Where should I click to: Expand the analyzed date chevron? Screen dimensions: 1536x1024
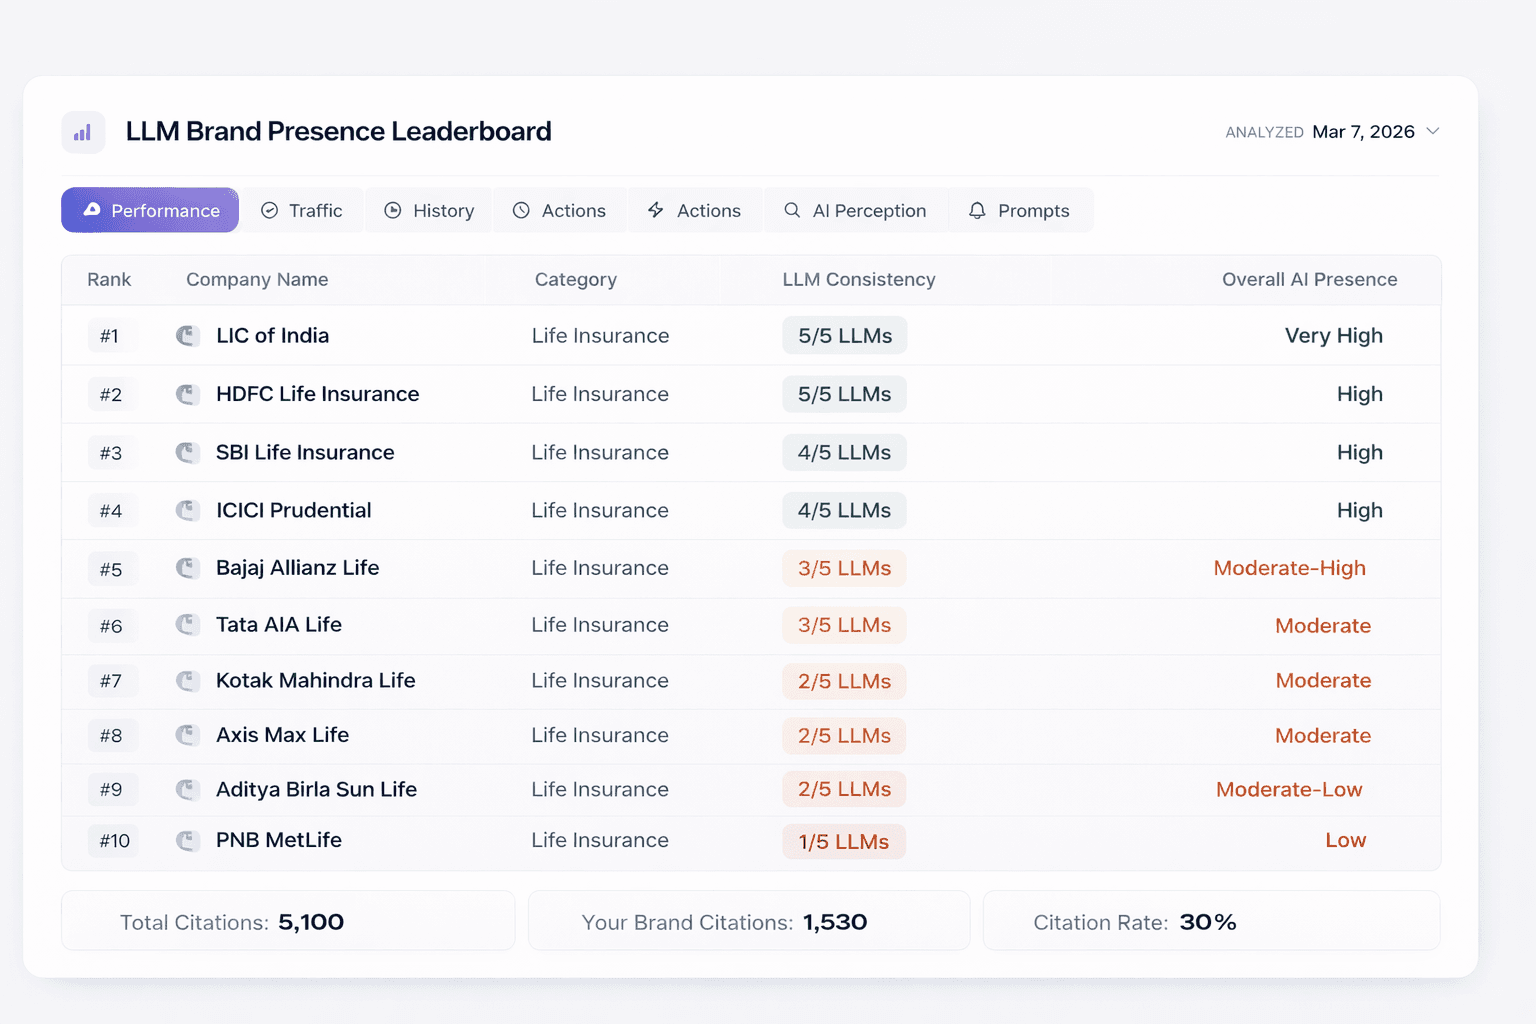click(x=1432, y=132)
